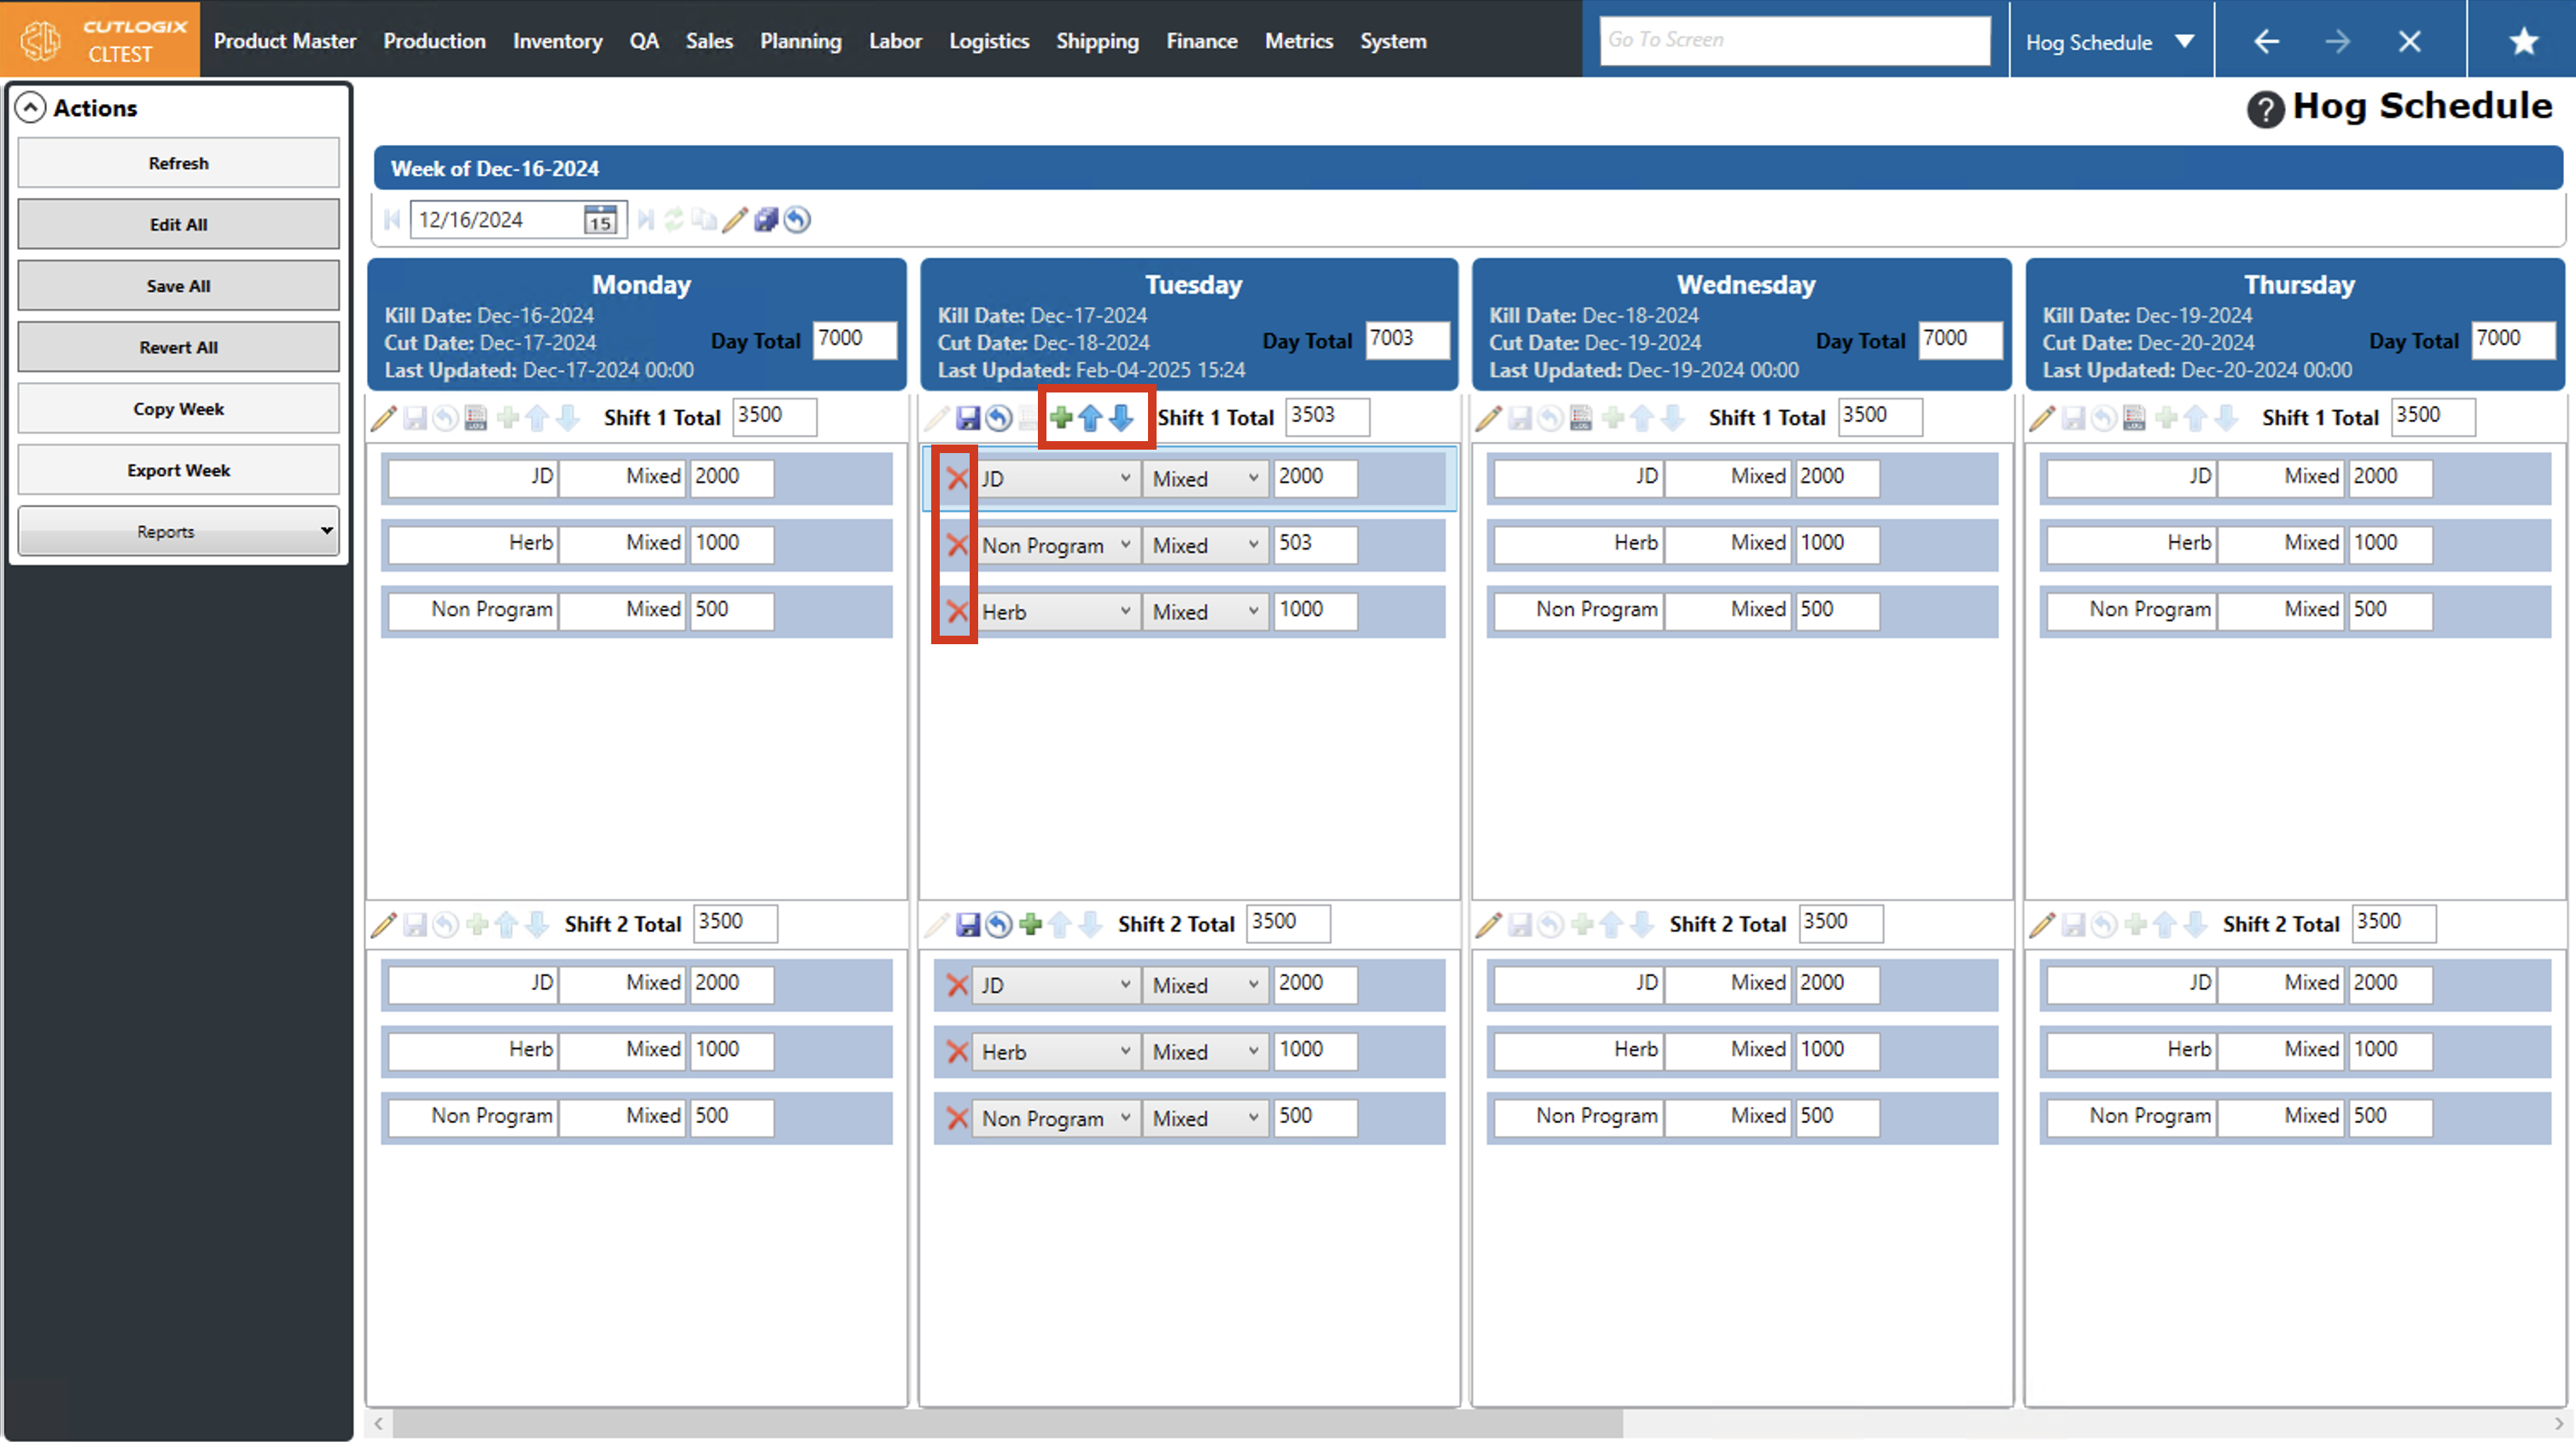Click the green add row icon in Tuesday Shift 1

pyautogui.click(x=1061, y=417)
